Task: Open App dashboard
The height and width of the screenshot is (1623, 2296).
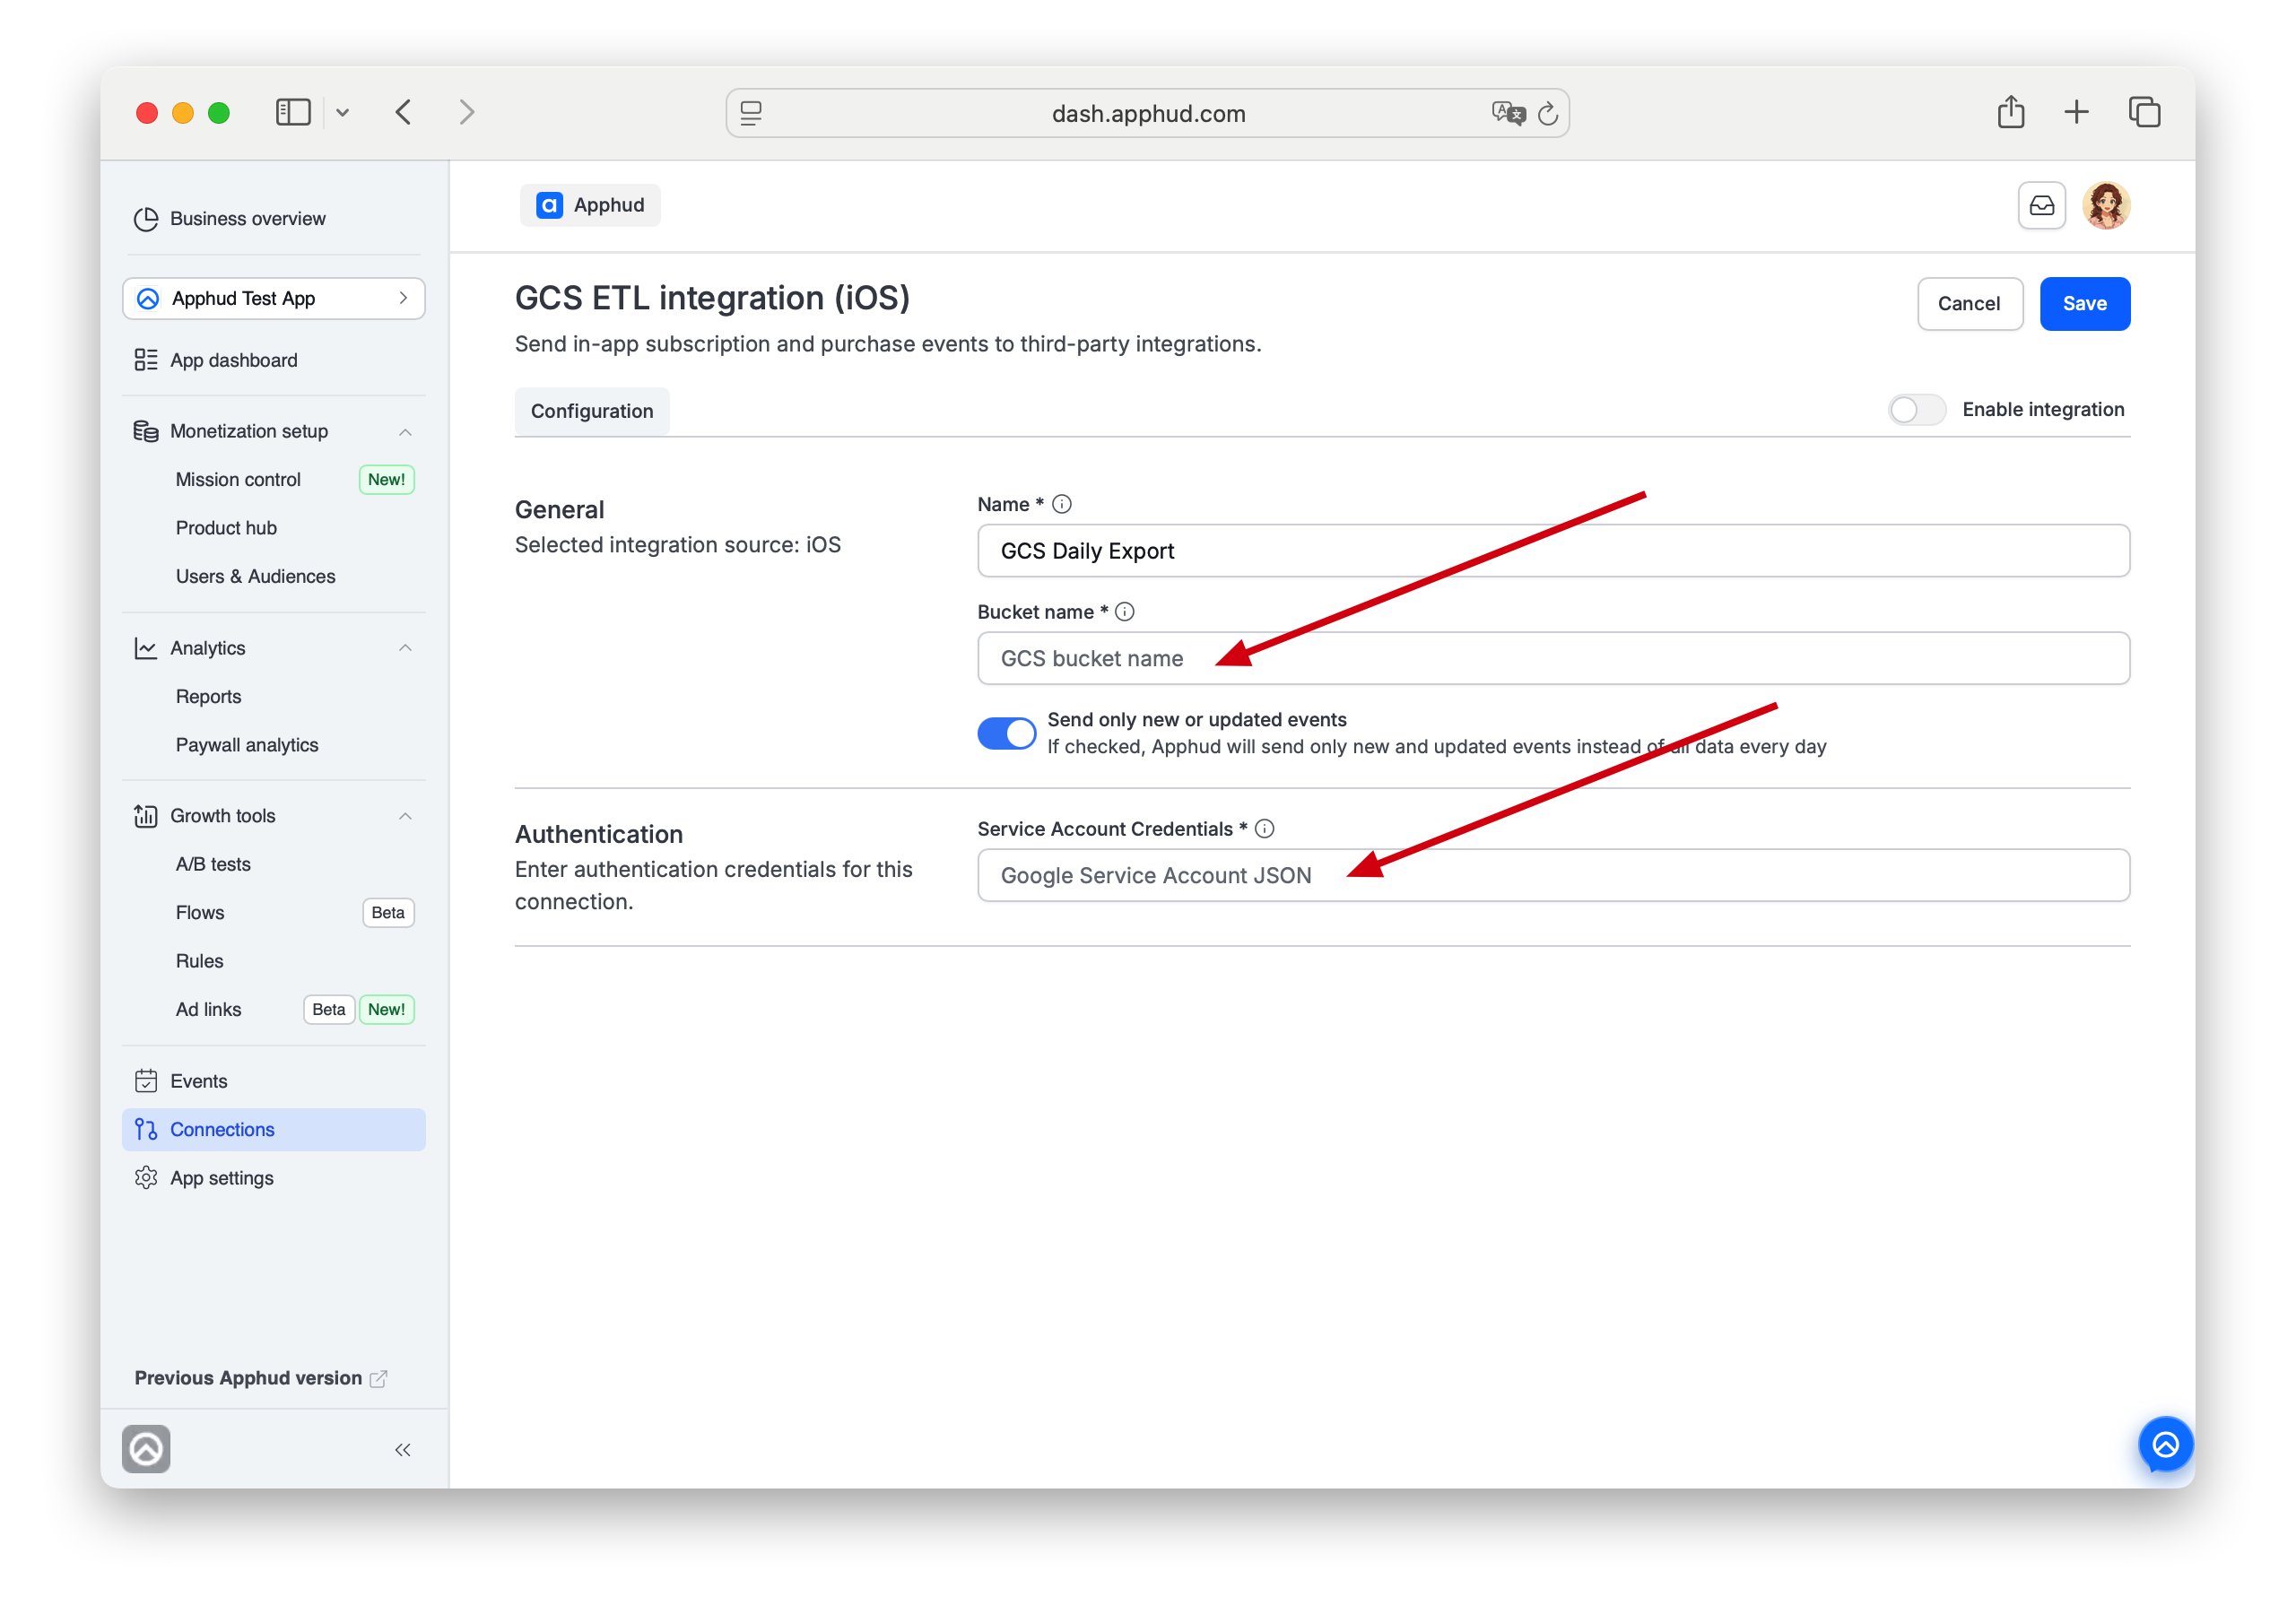Action: click(233, 360)
